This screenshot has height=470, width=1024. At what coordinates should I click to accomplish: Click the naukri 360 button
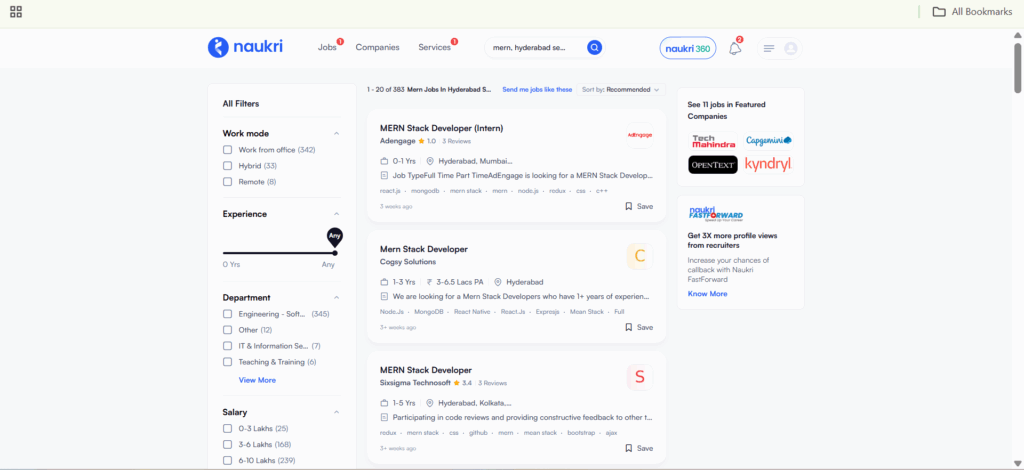[688, 48]
